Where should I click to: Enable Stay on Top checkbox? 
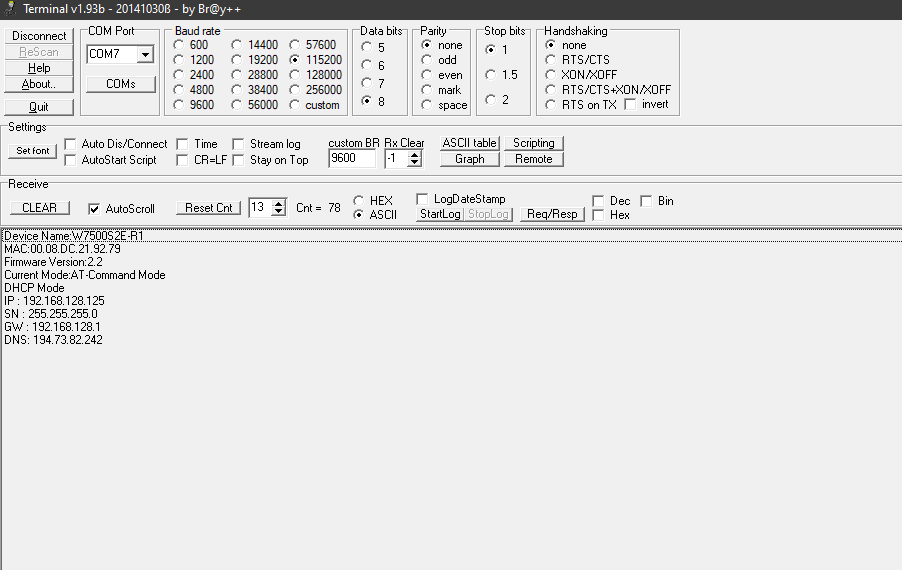point(238,160)
